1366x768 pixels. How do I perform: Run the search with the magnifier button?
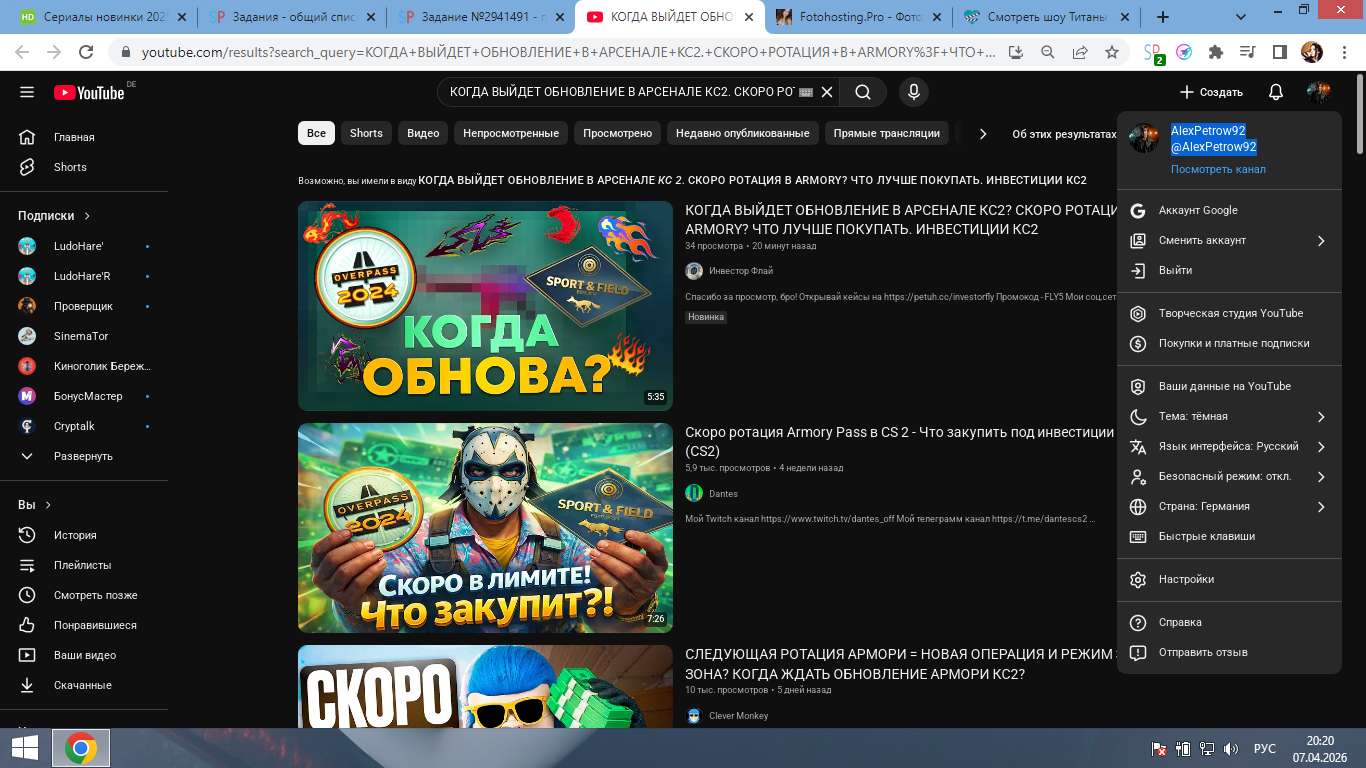(863, 92)
